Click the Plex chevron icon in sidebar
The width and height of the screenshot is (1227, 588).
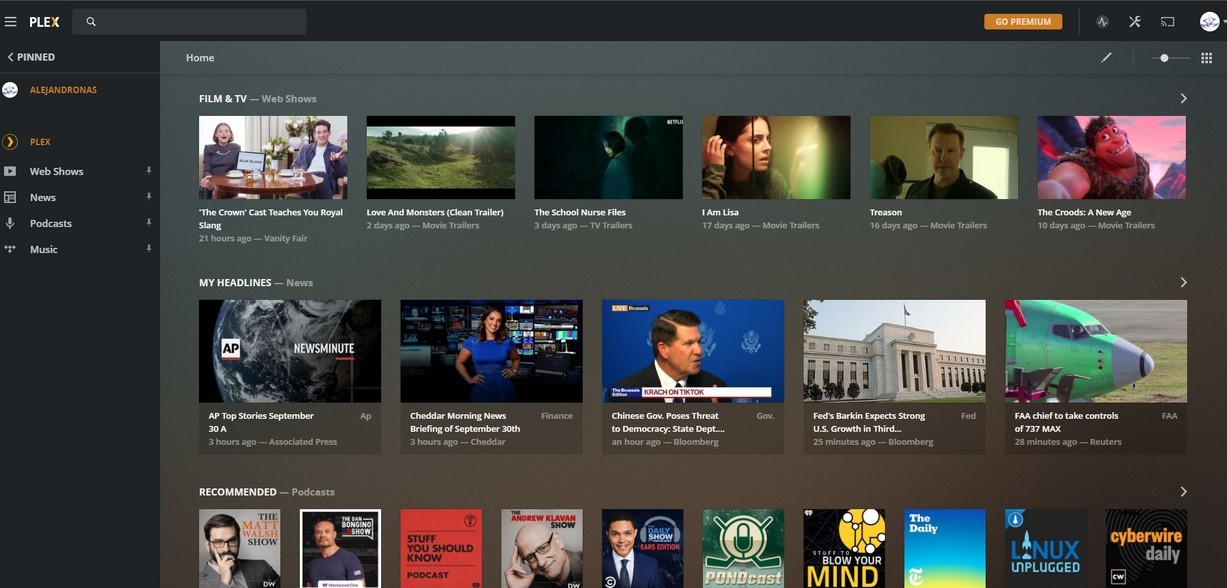pos(11,142)
